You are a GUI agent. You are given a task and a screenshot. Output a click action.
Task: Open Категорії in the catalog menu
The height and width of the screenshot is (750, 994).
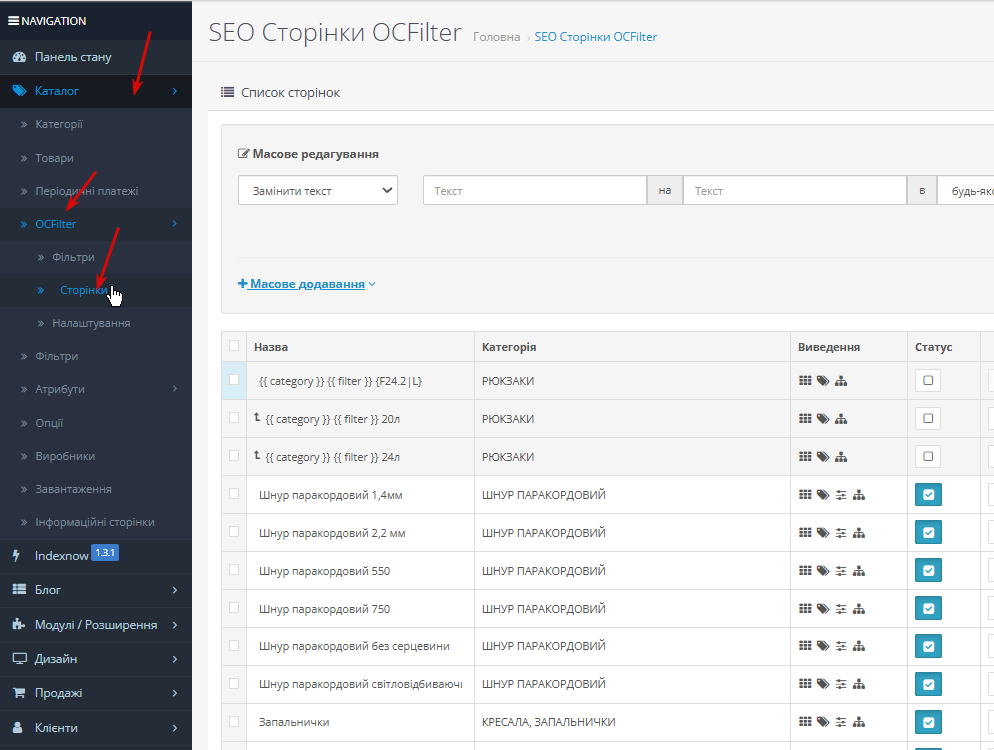pos(59,124)
